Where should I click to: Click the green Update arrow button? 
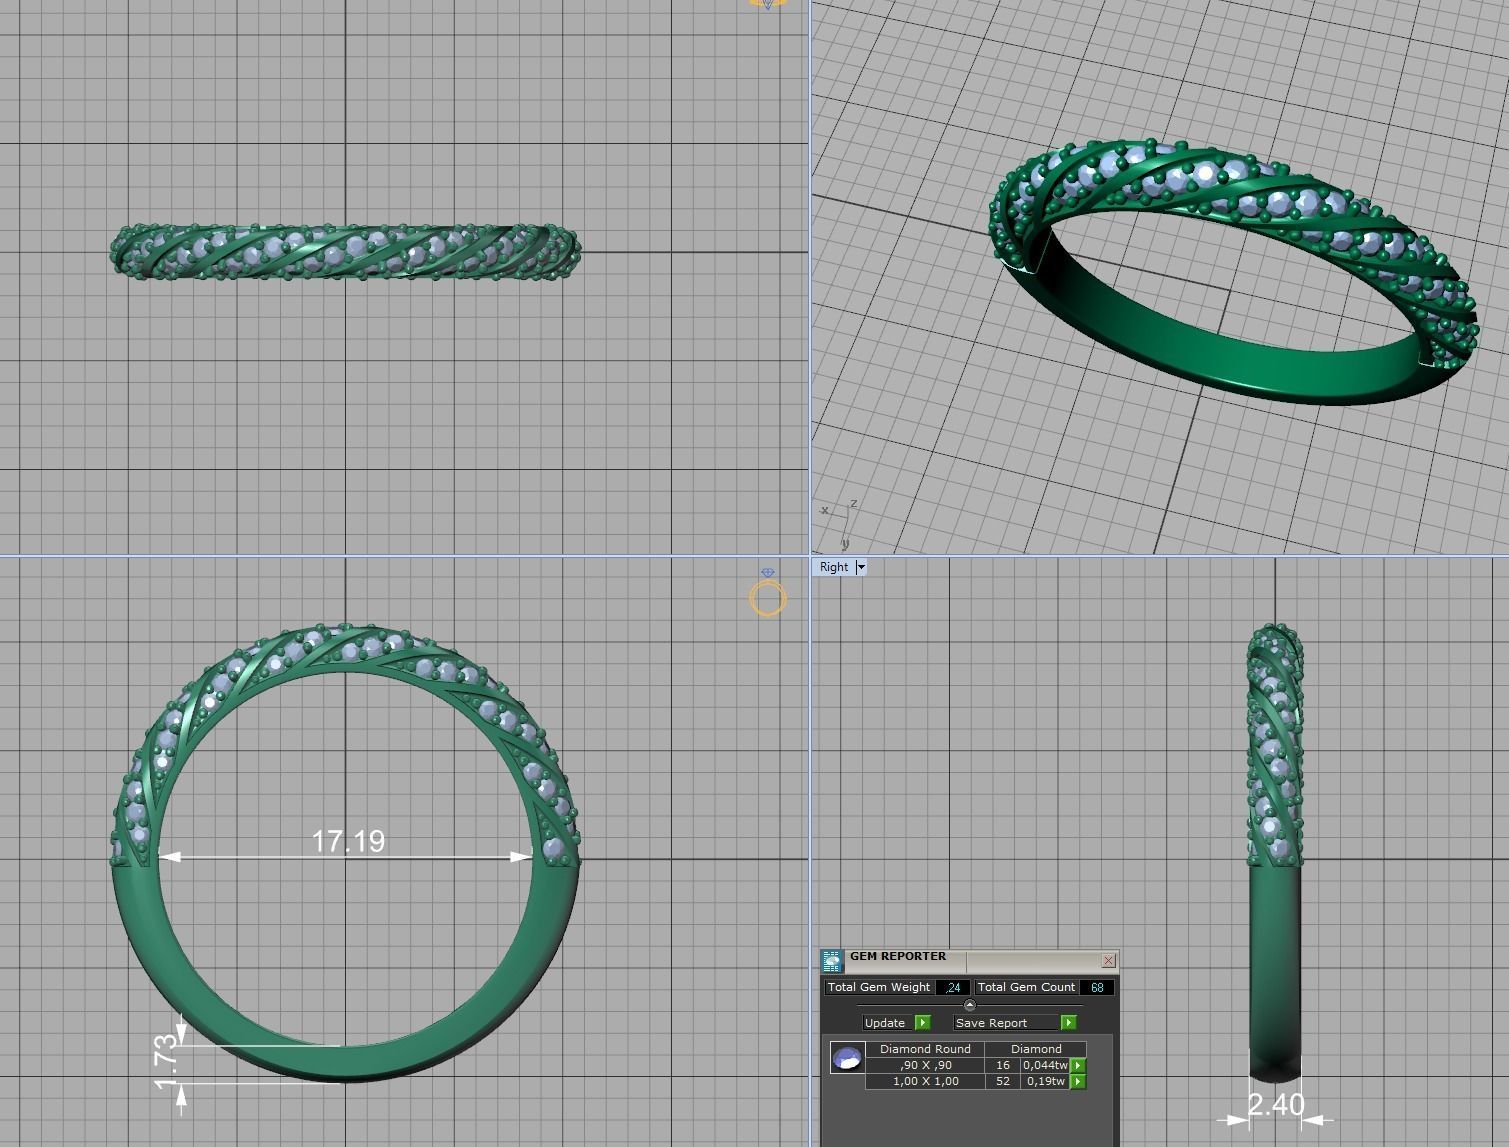[x=922, y=1022]
